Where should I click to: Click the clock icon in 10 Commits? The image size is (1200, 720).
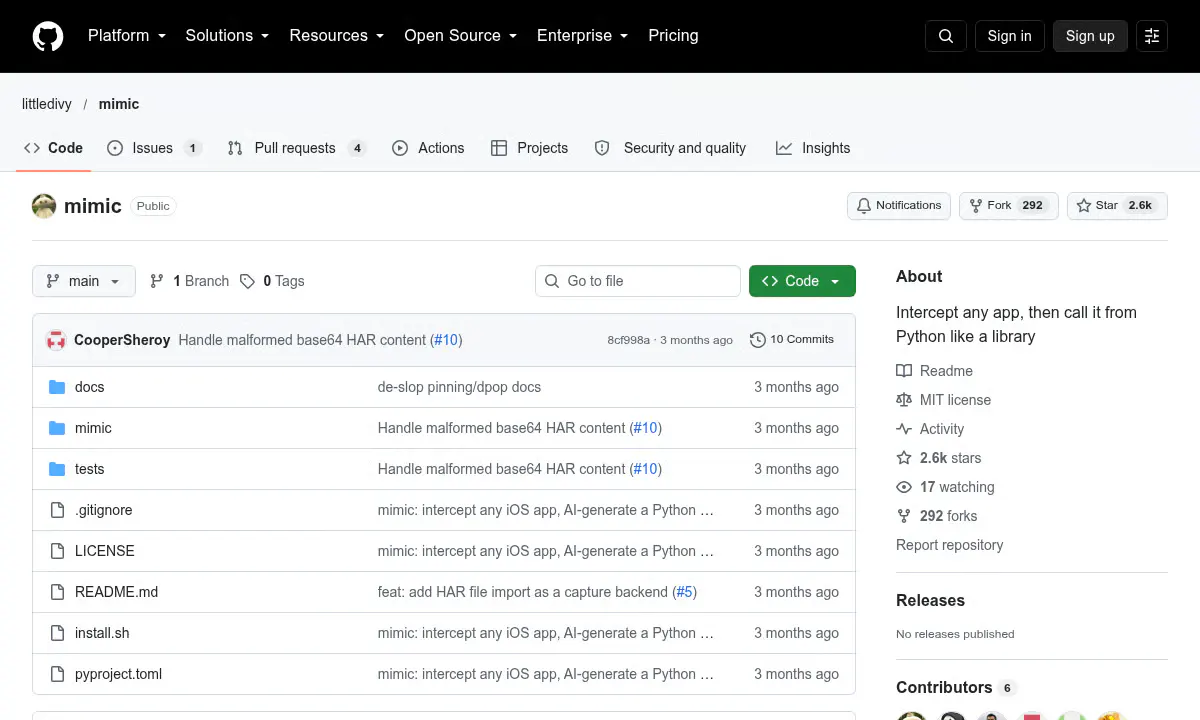758,340
